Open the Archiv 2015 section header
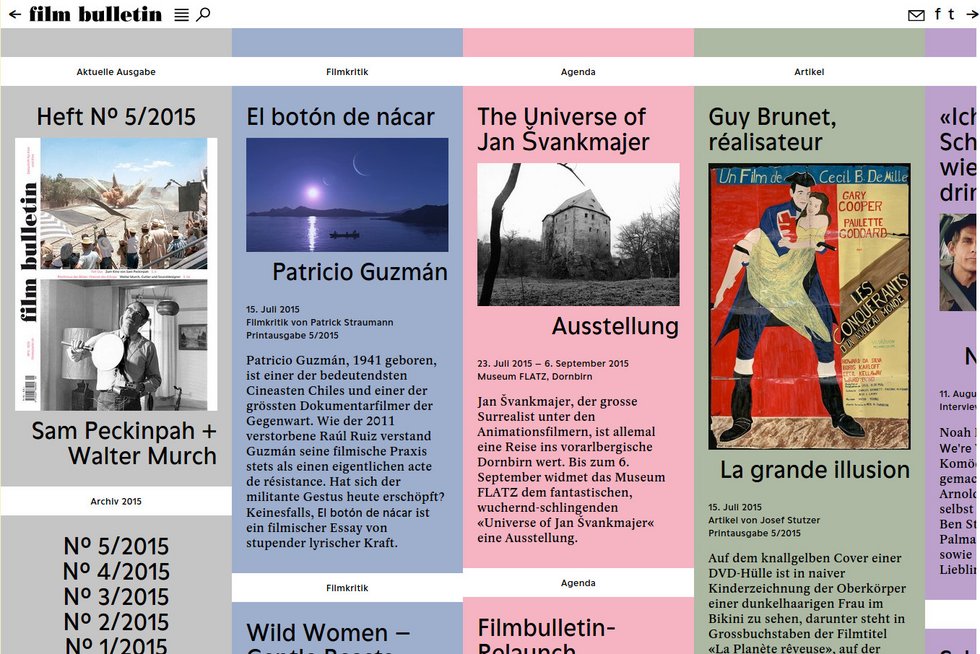Image resolution: width=980 pixels, height=654 pixels. click(116, 501)
